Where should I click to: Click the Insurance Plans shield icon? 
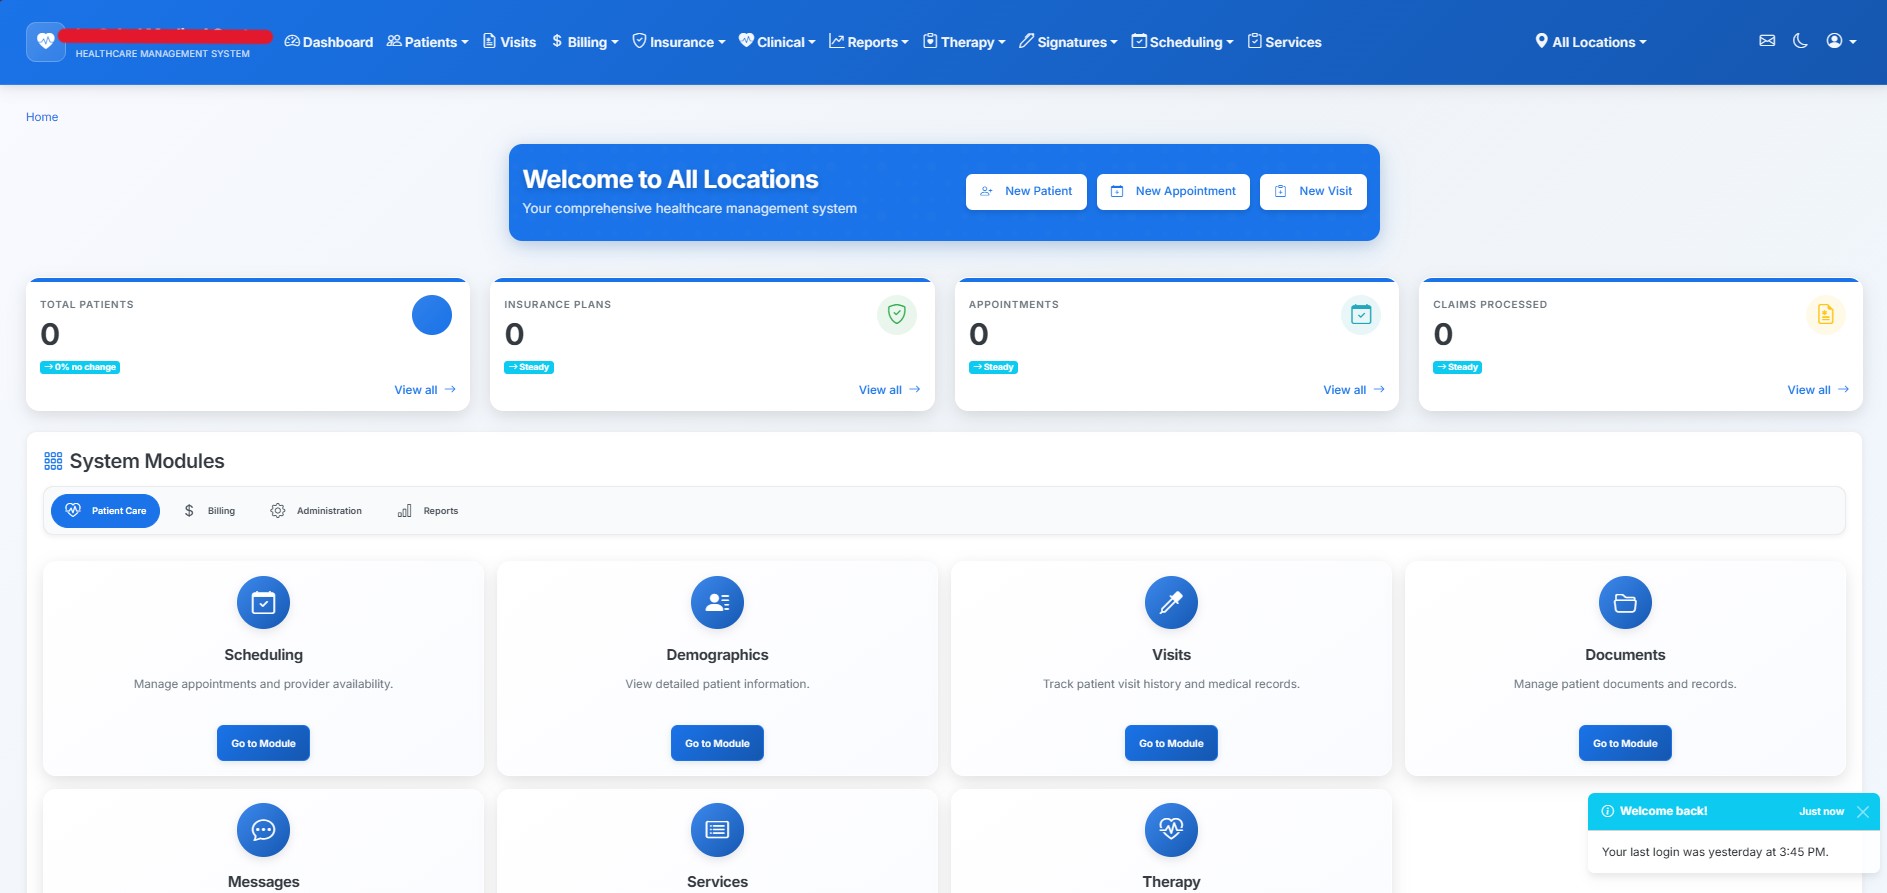897,315
